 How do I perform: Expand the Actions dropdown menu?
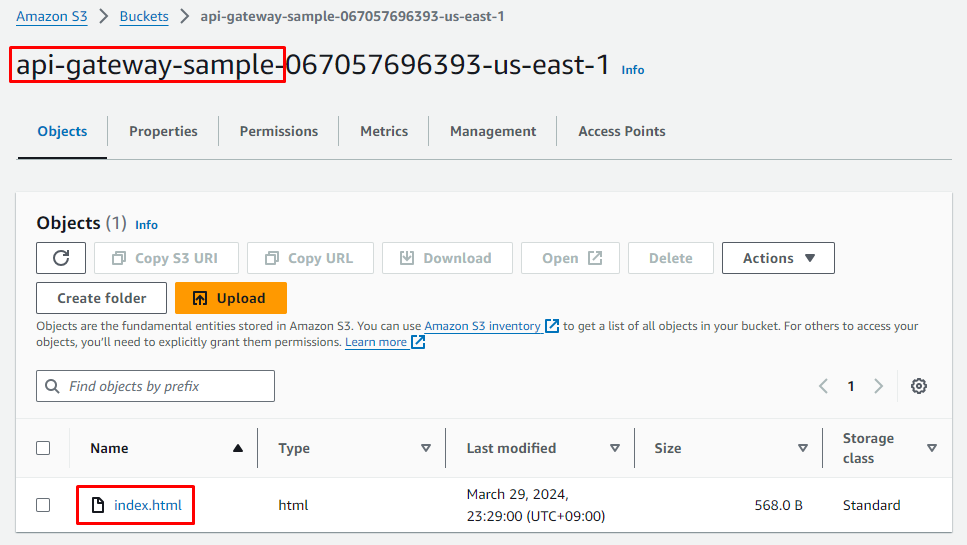tap(778, 258)
